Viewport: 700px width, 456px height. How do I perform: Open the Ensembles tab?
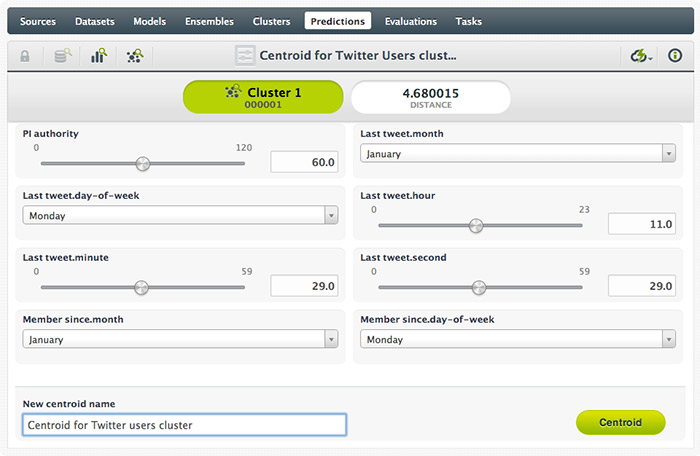click(x=209, y=21)
